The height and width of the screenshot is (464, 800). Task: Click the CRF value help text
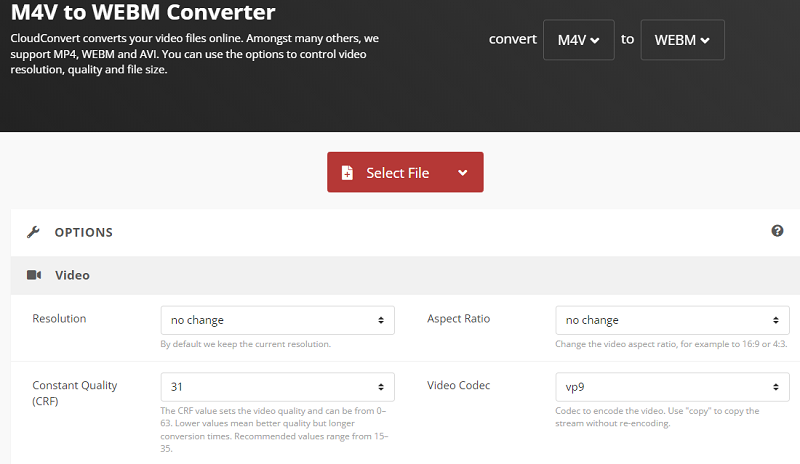tap(277, 431)
